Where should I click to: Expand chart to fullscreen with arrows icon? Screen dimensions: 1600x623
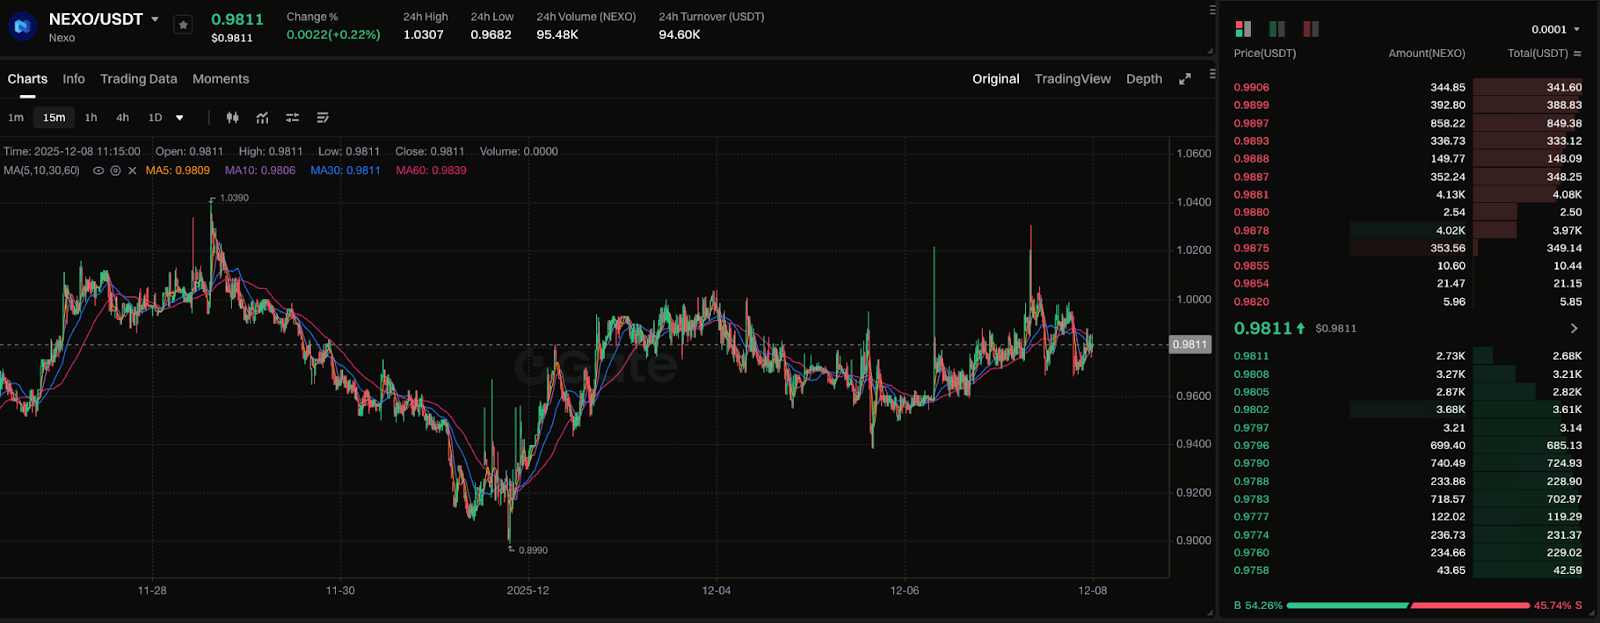point(1185,79)
